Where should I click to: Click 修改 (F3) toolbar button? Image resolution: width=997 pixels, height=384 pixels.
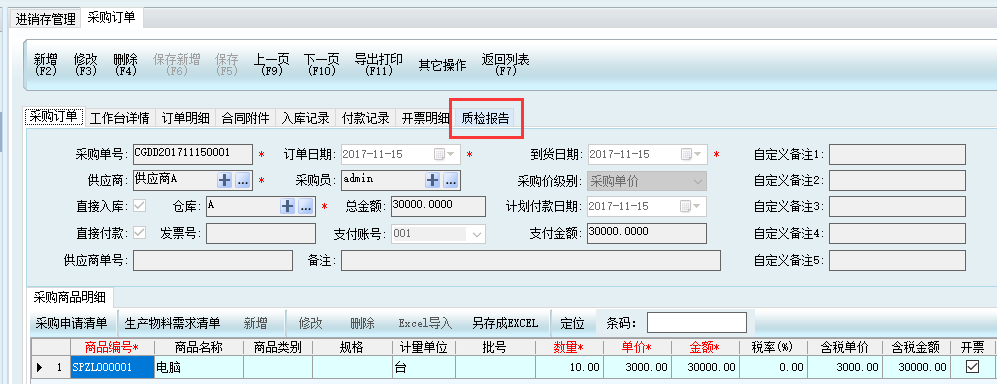85,64
